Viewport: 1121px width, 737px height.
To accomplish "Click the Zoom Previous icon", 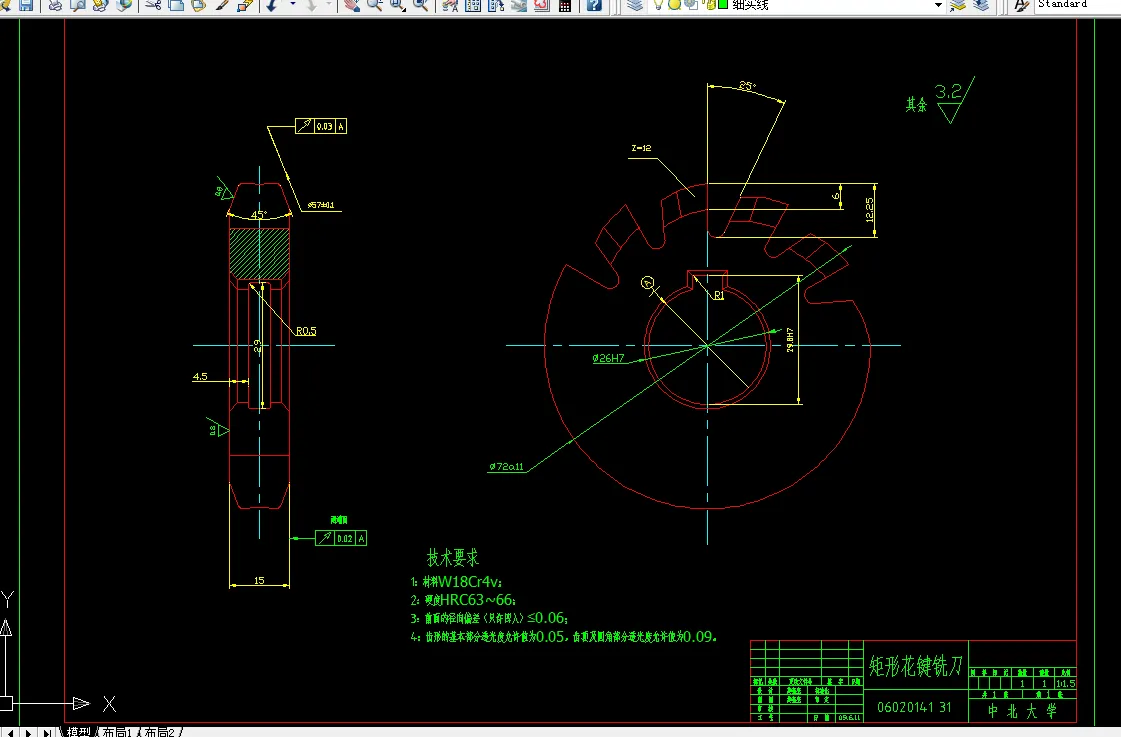I will coord(421,5).
